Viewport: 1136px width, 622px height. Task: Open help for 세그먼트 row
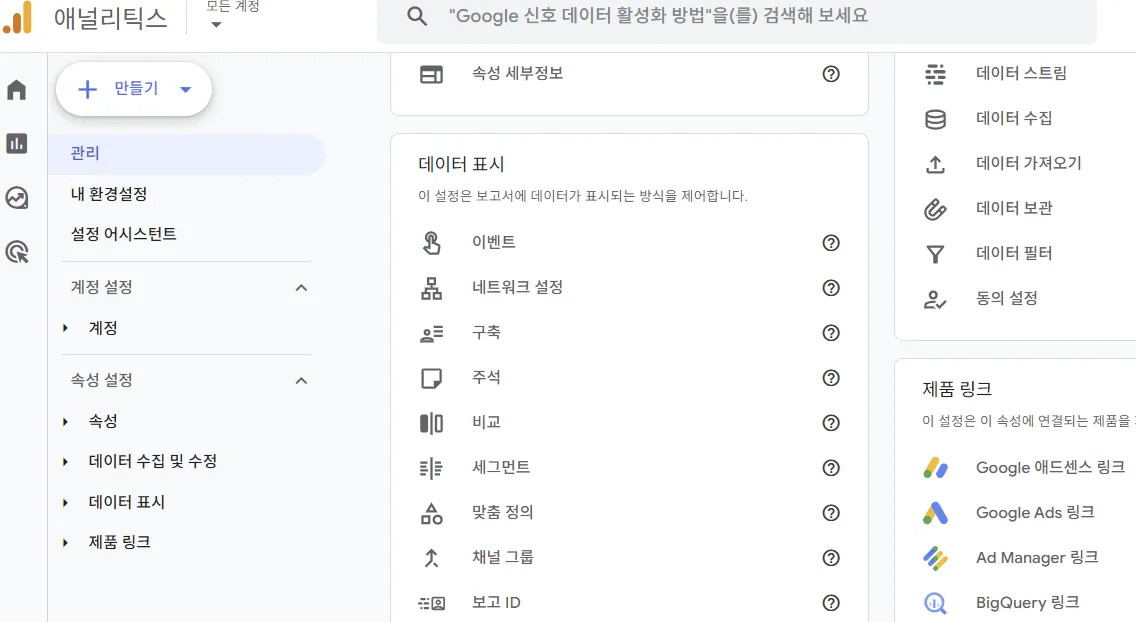pyautogui.click(x=831, y=468)
